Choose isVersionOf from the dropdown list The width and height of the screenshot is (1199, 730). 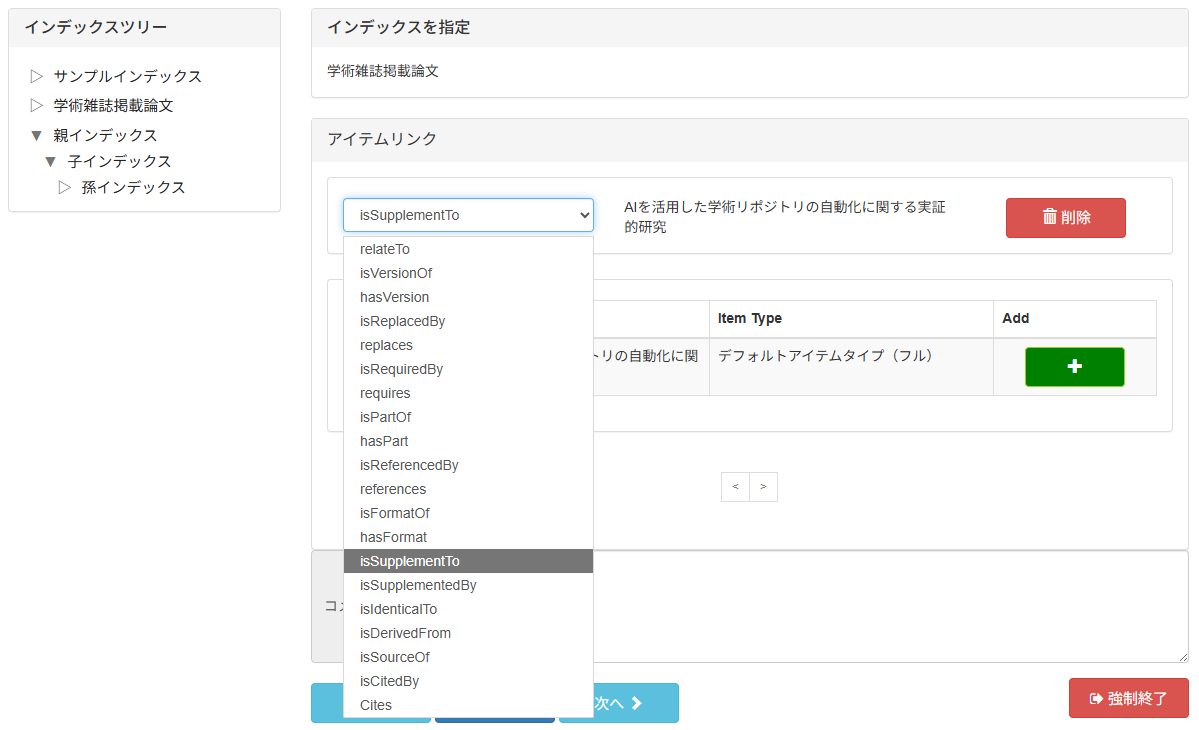click(396, 273)
